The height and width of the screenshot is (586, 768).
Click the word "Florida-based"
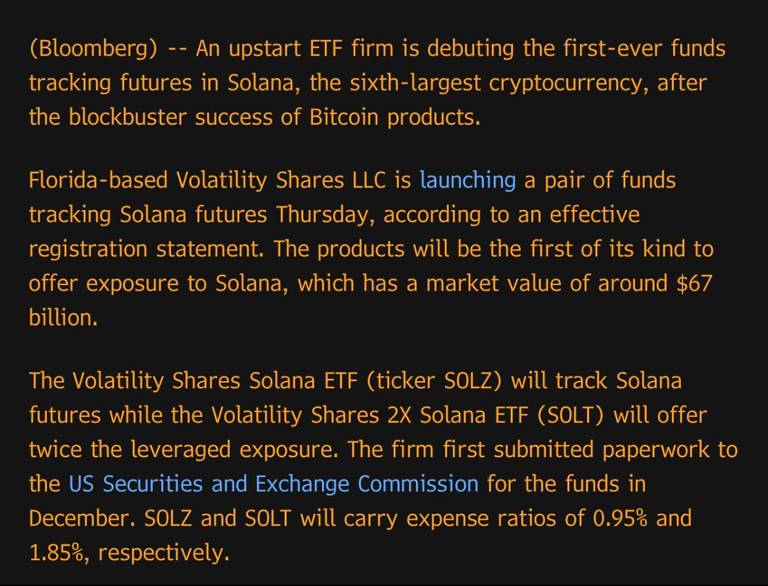(x=98, y=180)
